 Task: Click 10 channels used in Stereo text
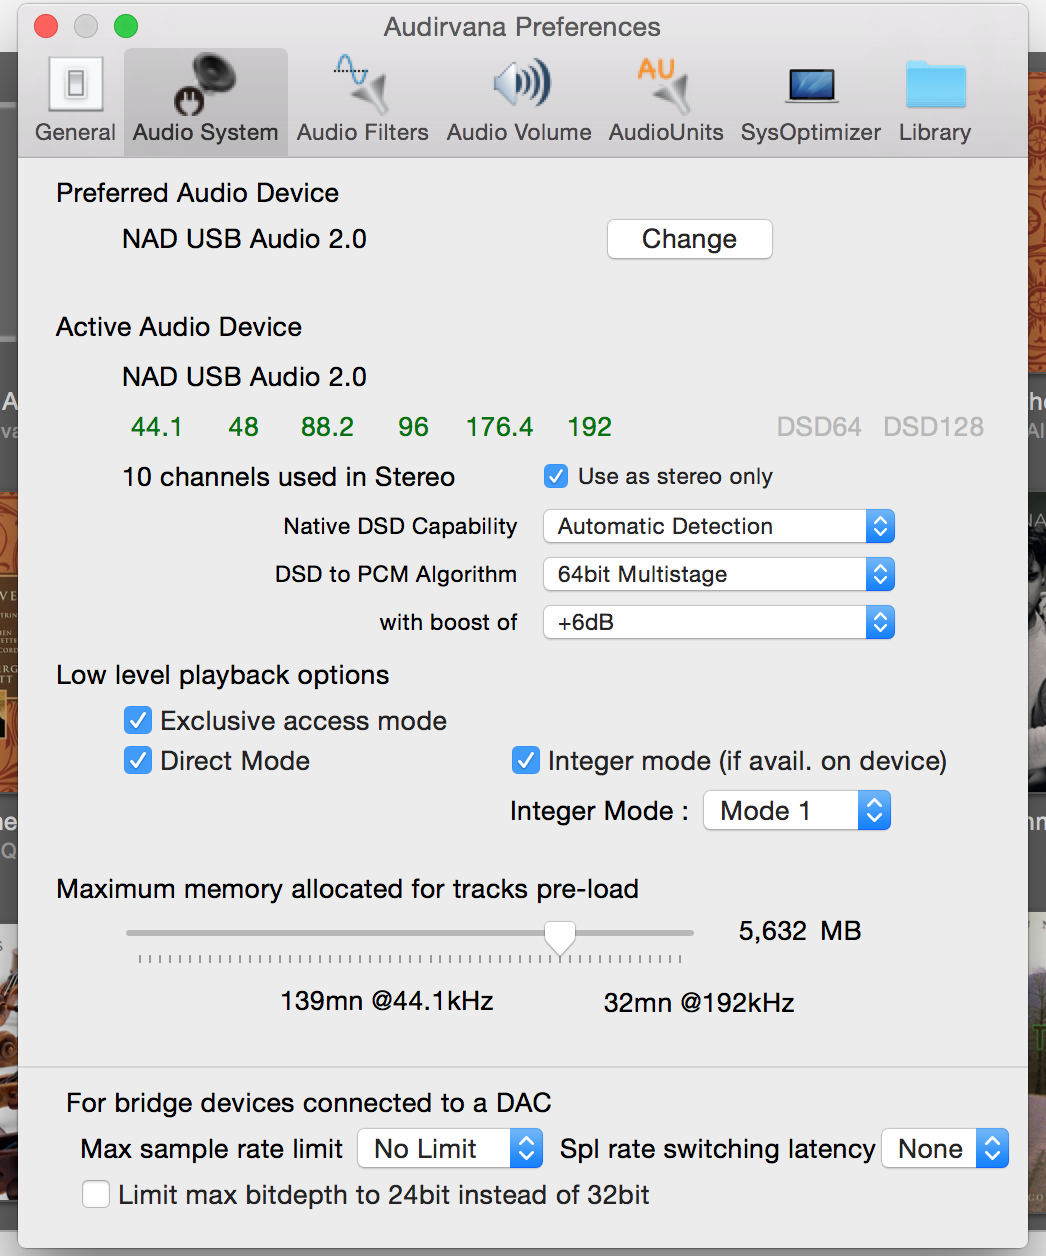point(289,477)
